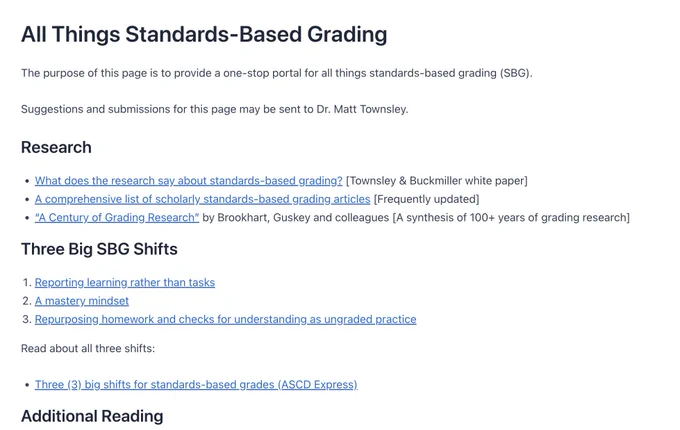
Task: Visit the A mastery mindset link
Action: pyautogui.click(x=82, y=301)
